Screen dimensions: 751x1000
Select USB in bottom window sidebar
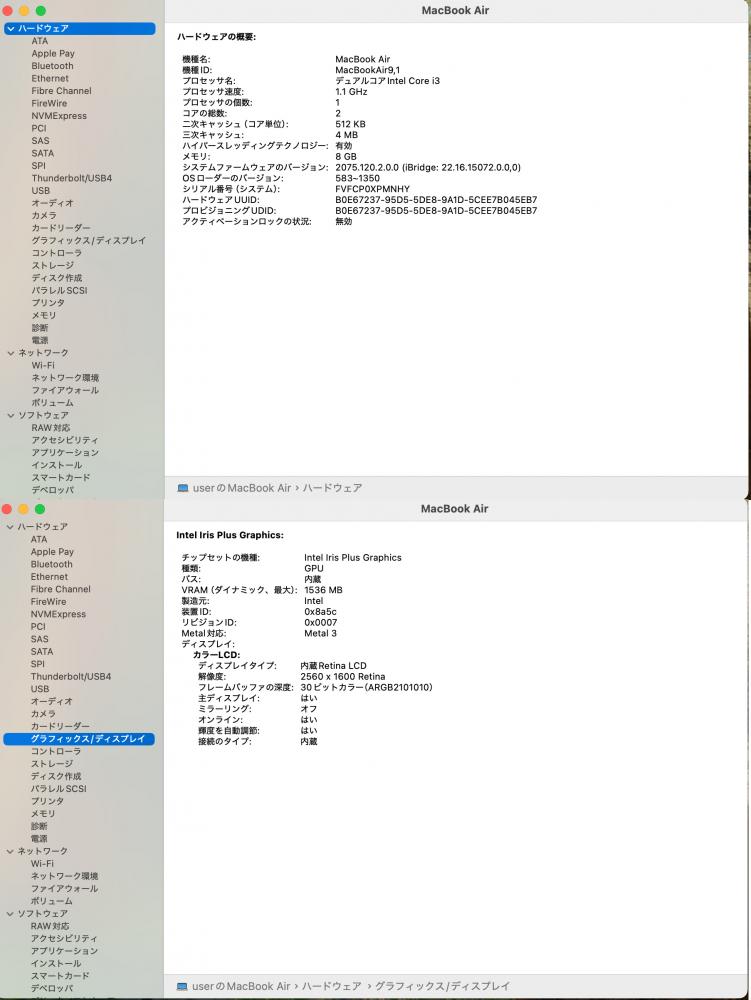pos(40,689)
